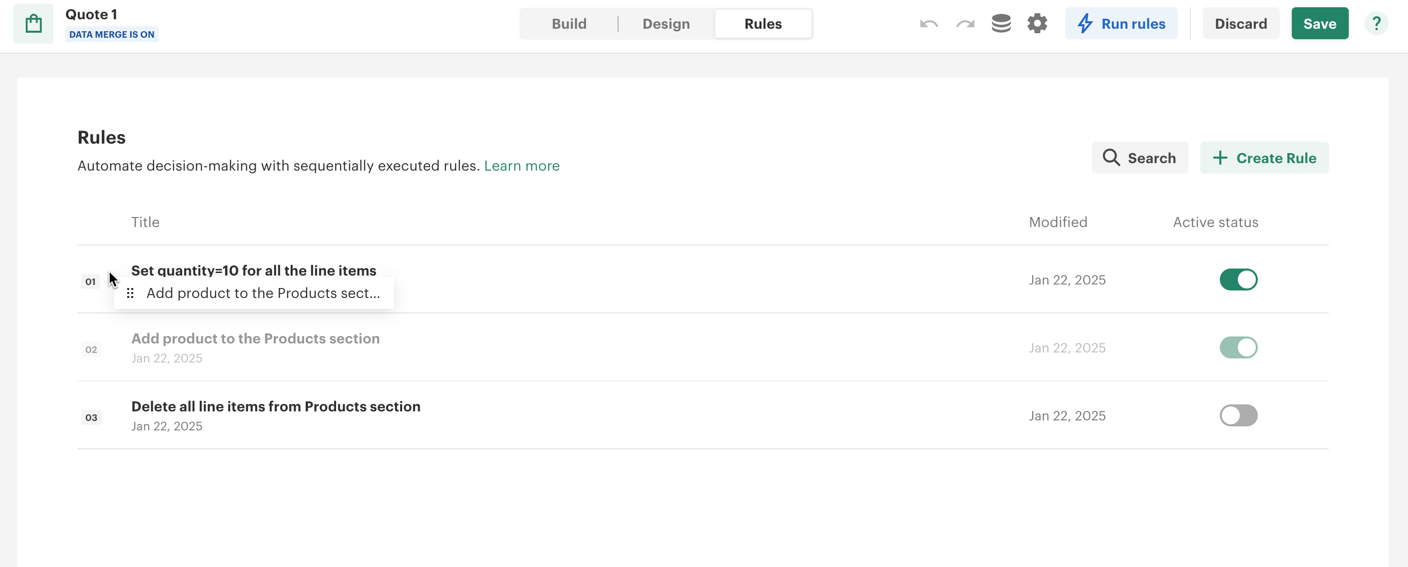
Task: Select the Rules tab
Action: tap(763, 24)
